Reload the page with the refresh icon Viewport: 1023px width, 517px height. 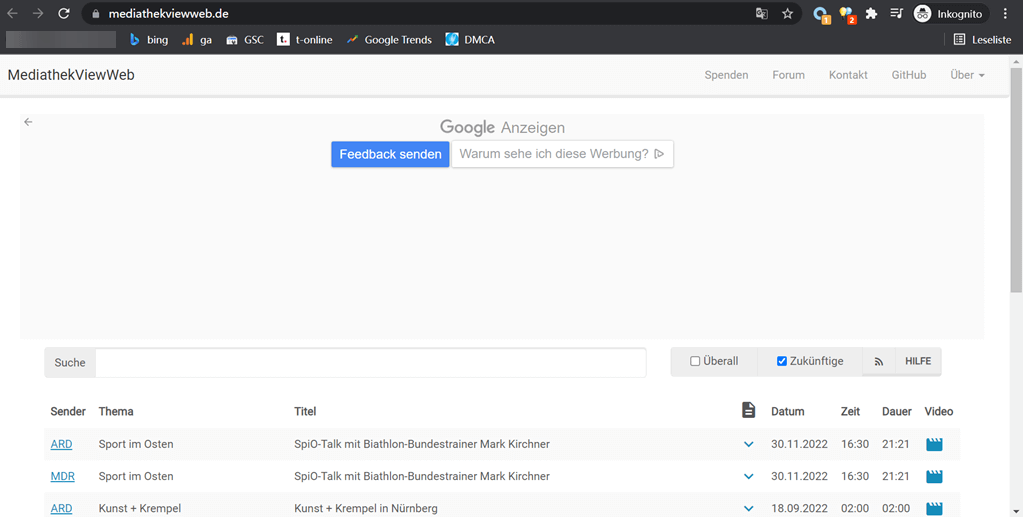click(63, 14)
